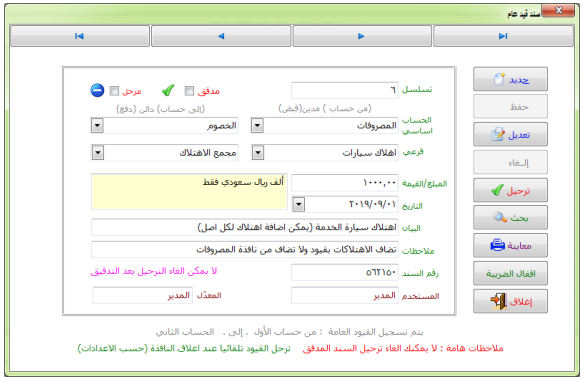Click the pink text لا يمكن الغاء الترحيل بعد التدقيق
Image resolution: width=584 pixels, height=378 pixels.
click(x=154, y=271)
